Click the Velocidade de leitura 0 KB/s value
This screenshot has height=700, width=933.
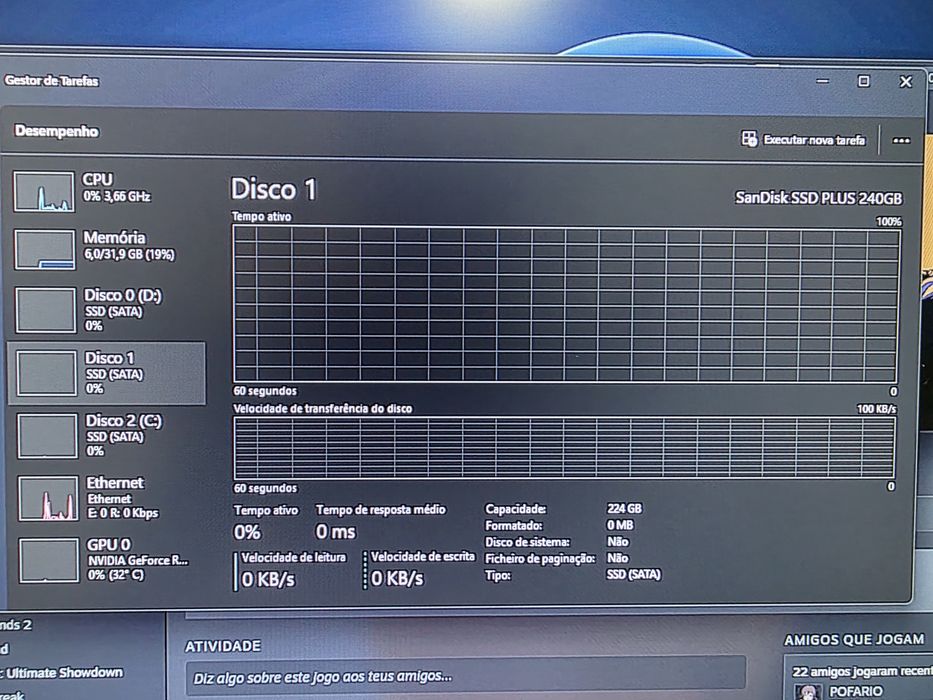[x=268, y=579]
